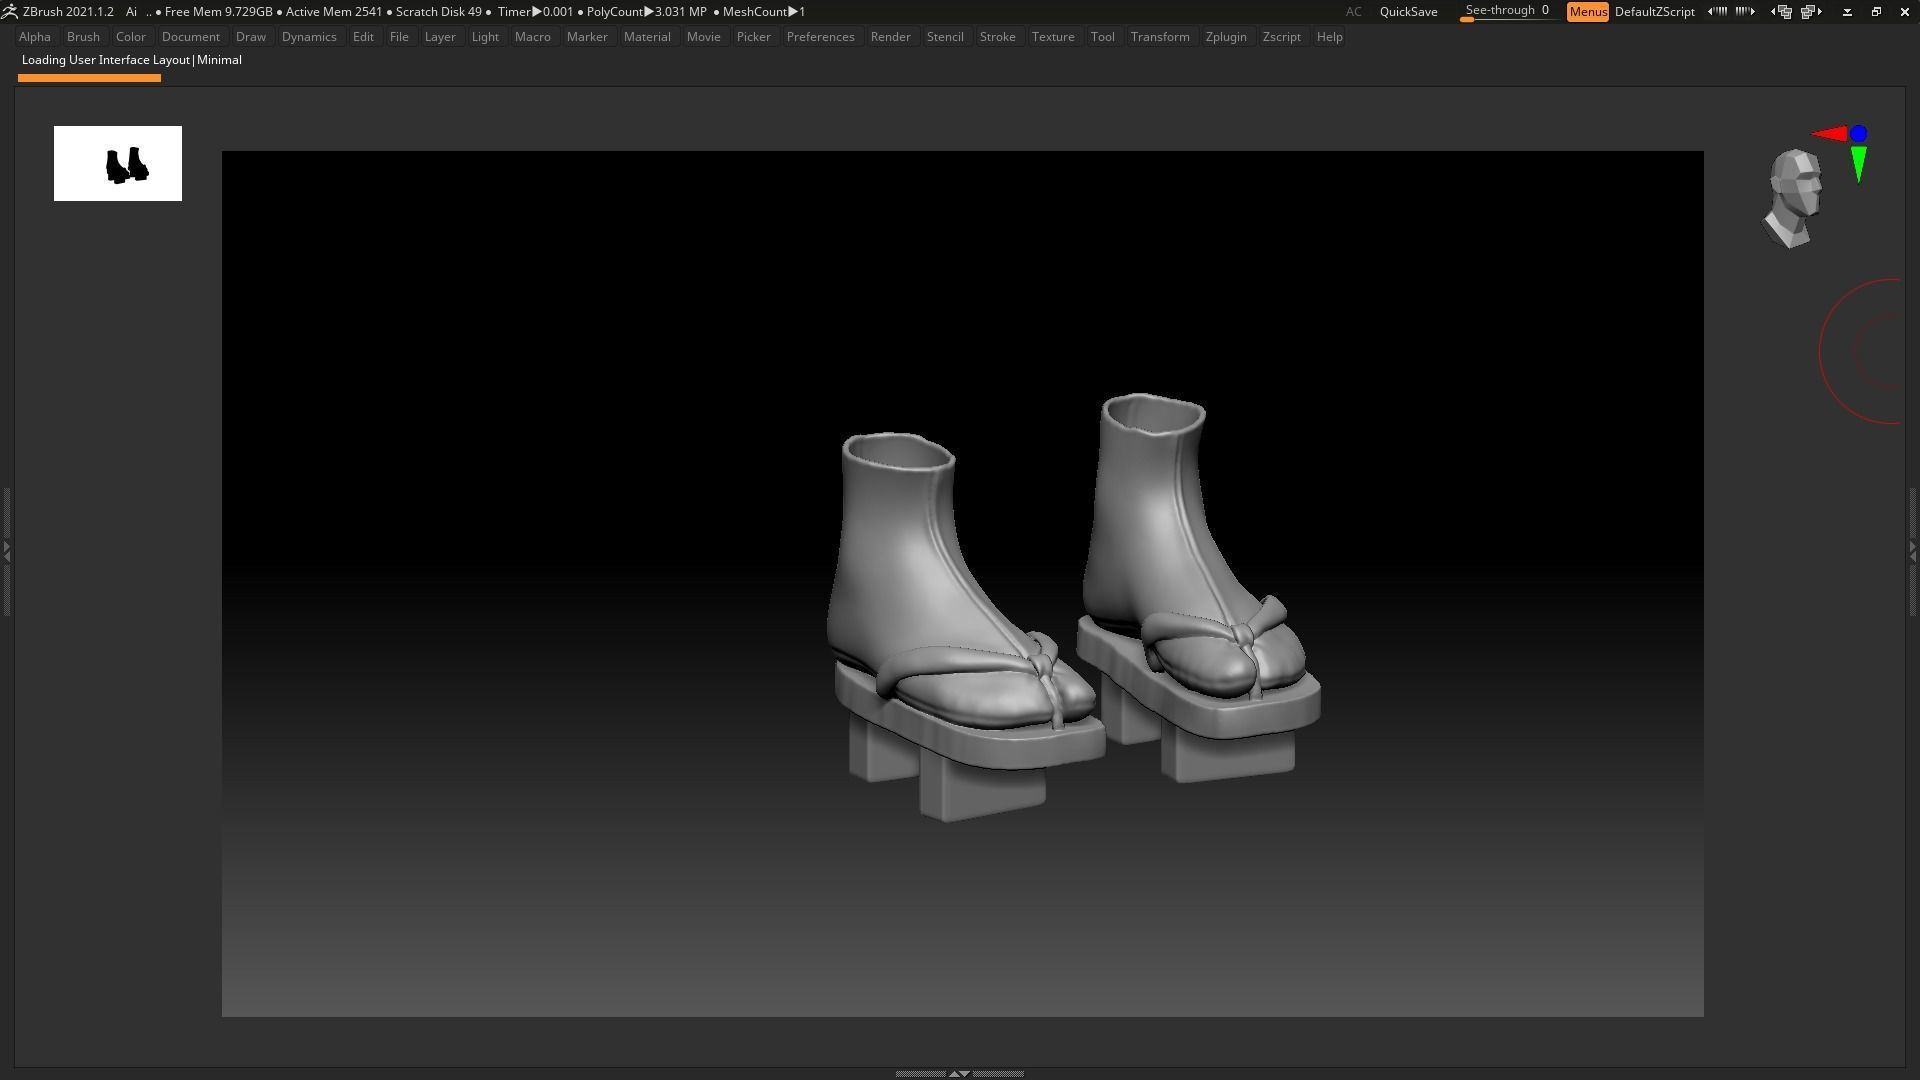Adjust the See-through slider
Image resolution: width=1920 pixels, height=1080 pixels.
[x=1508, y=12]
